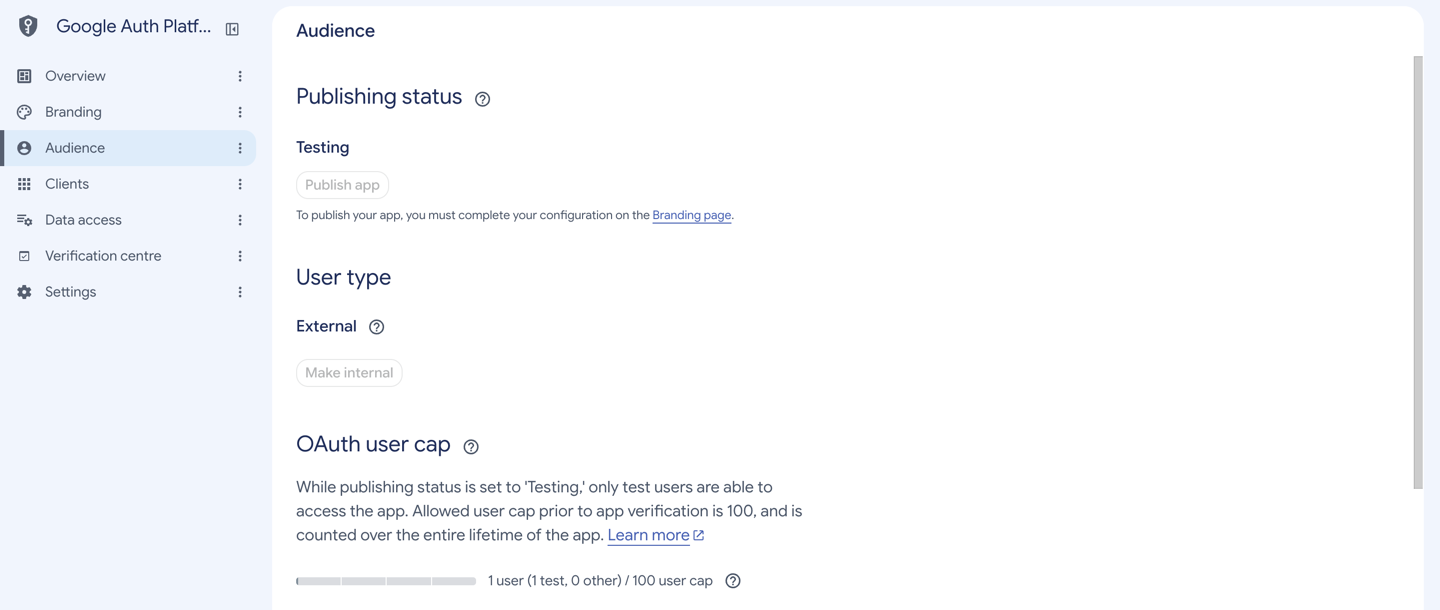Click the '1 user (1 test, 0 other)' text

pos(554,581)
